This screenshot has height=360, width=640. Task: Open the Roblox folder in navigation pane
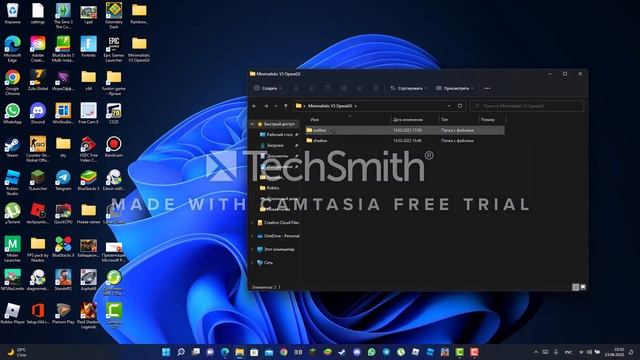coord(270,188)
